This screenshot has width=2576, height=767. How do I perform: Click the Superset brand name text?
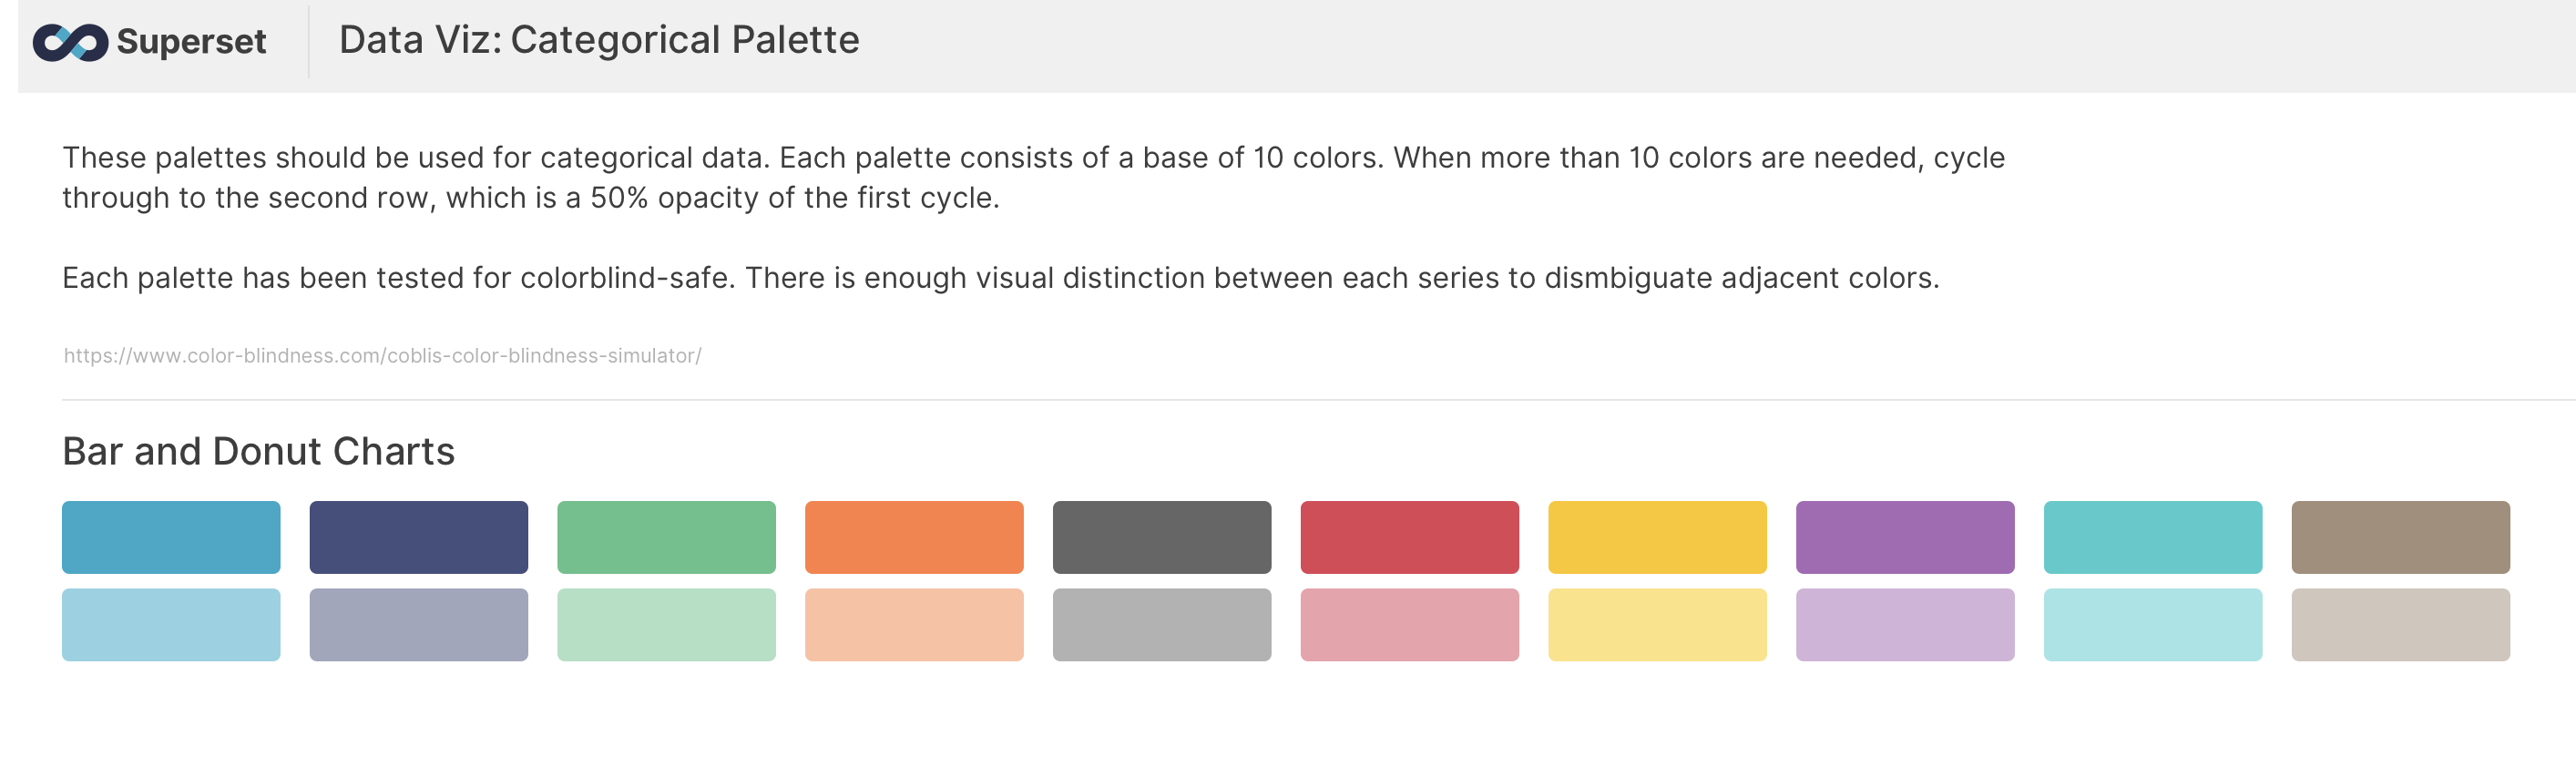(191, 42)
